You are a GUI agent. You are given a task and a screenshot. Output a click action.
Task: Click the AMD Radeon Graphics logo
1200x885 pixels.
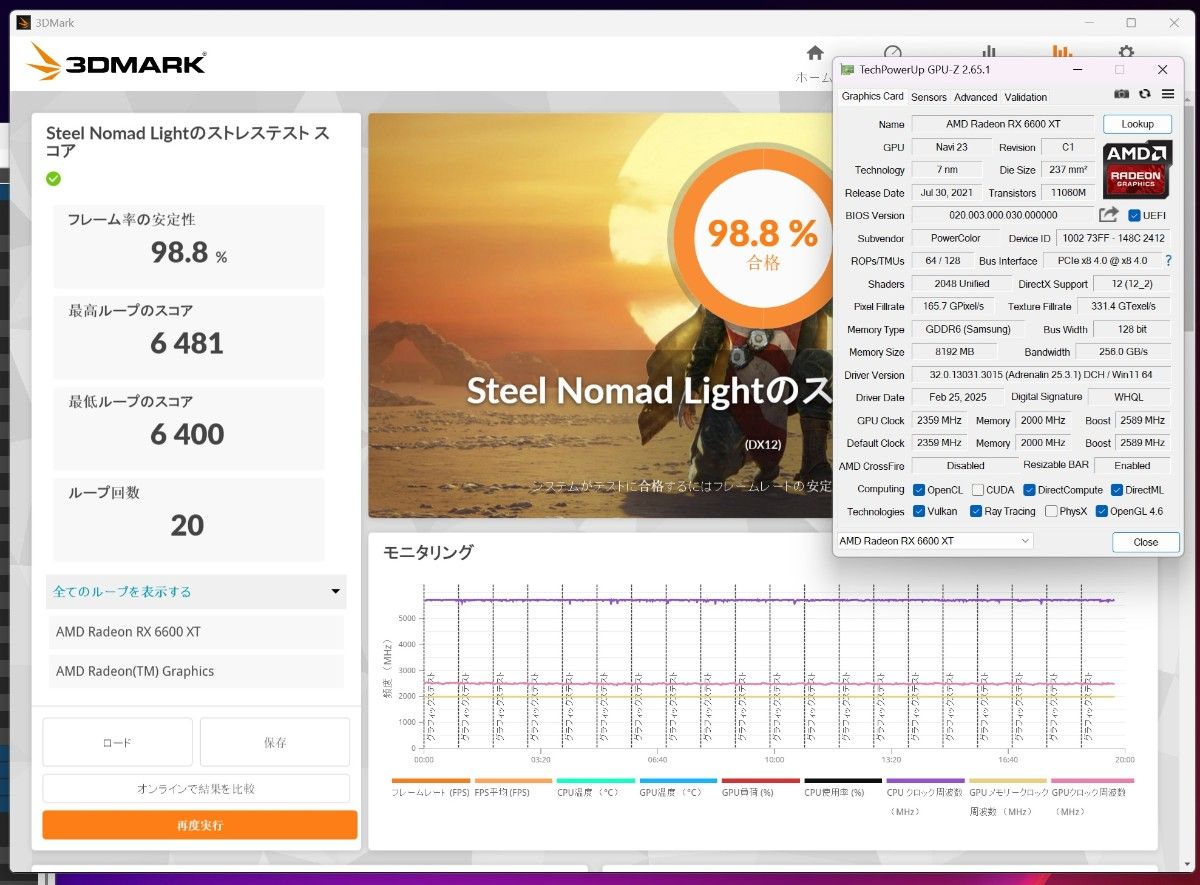[x=1137, y=169]
